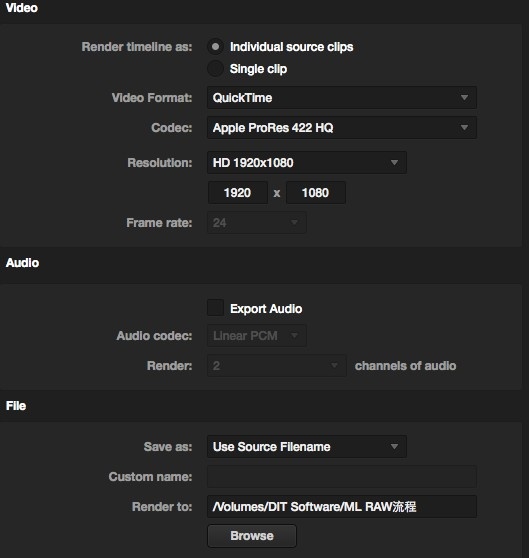529x558 pixels.
Task: Click the 'Video Format:' label
Action: click(x=152, y=98)
